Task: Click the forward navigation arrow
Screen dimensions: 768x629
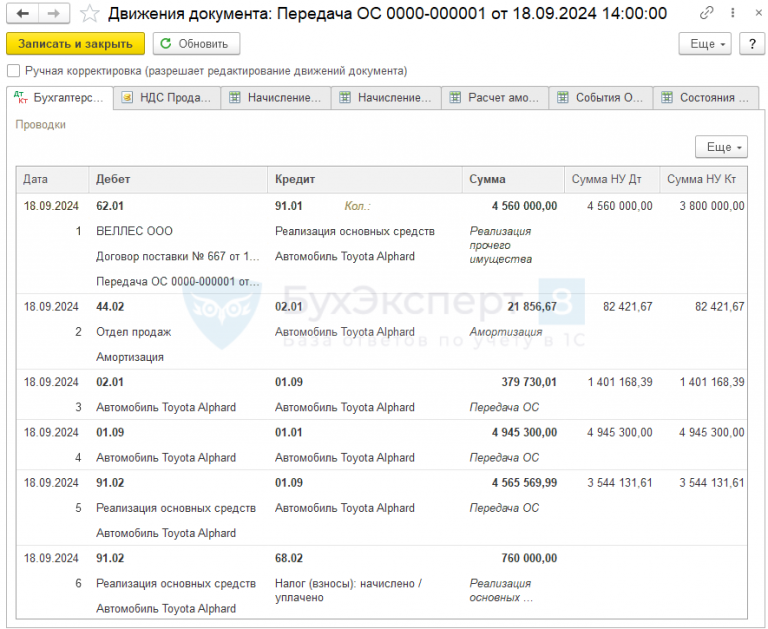Action: coord(54,14)
